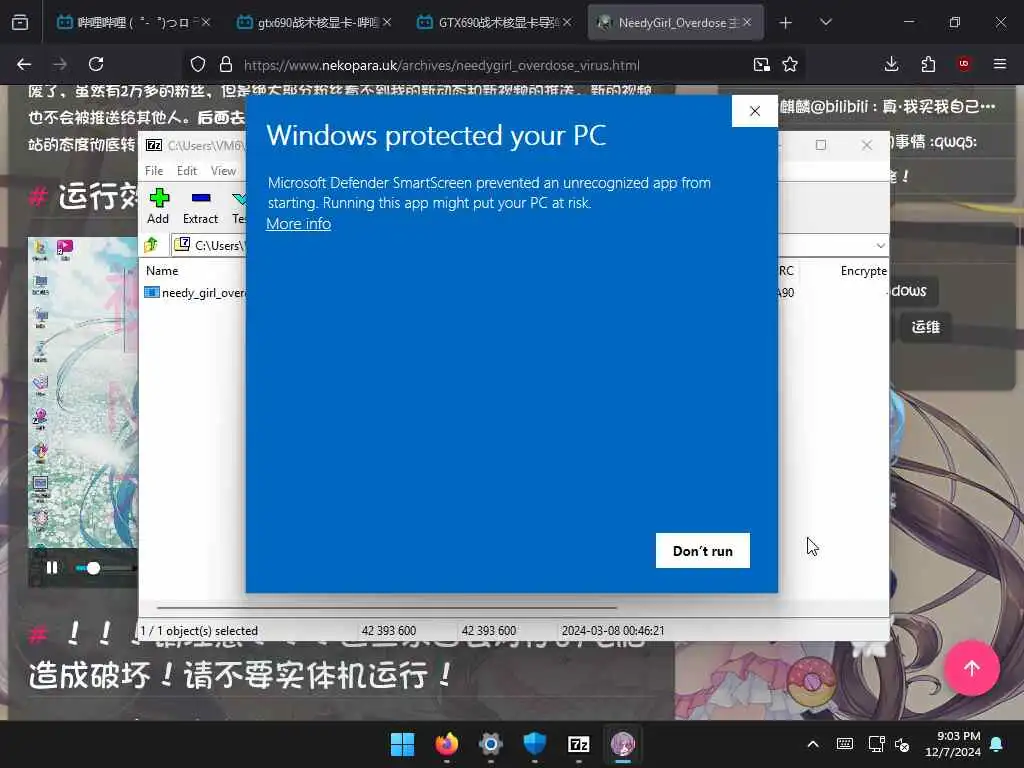The height and width of the screenshot is (768, 1024).
Task: Click the touch keyboard tray icon
Action: [844, 744]
